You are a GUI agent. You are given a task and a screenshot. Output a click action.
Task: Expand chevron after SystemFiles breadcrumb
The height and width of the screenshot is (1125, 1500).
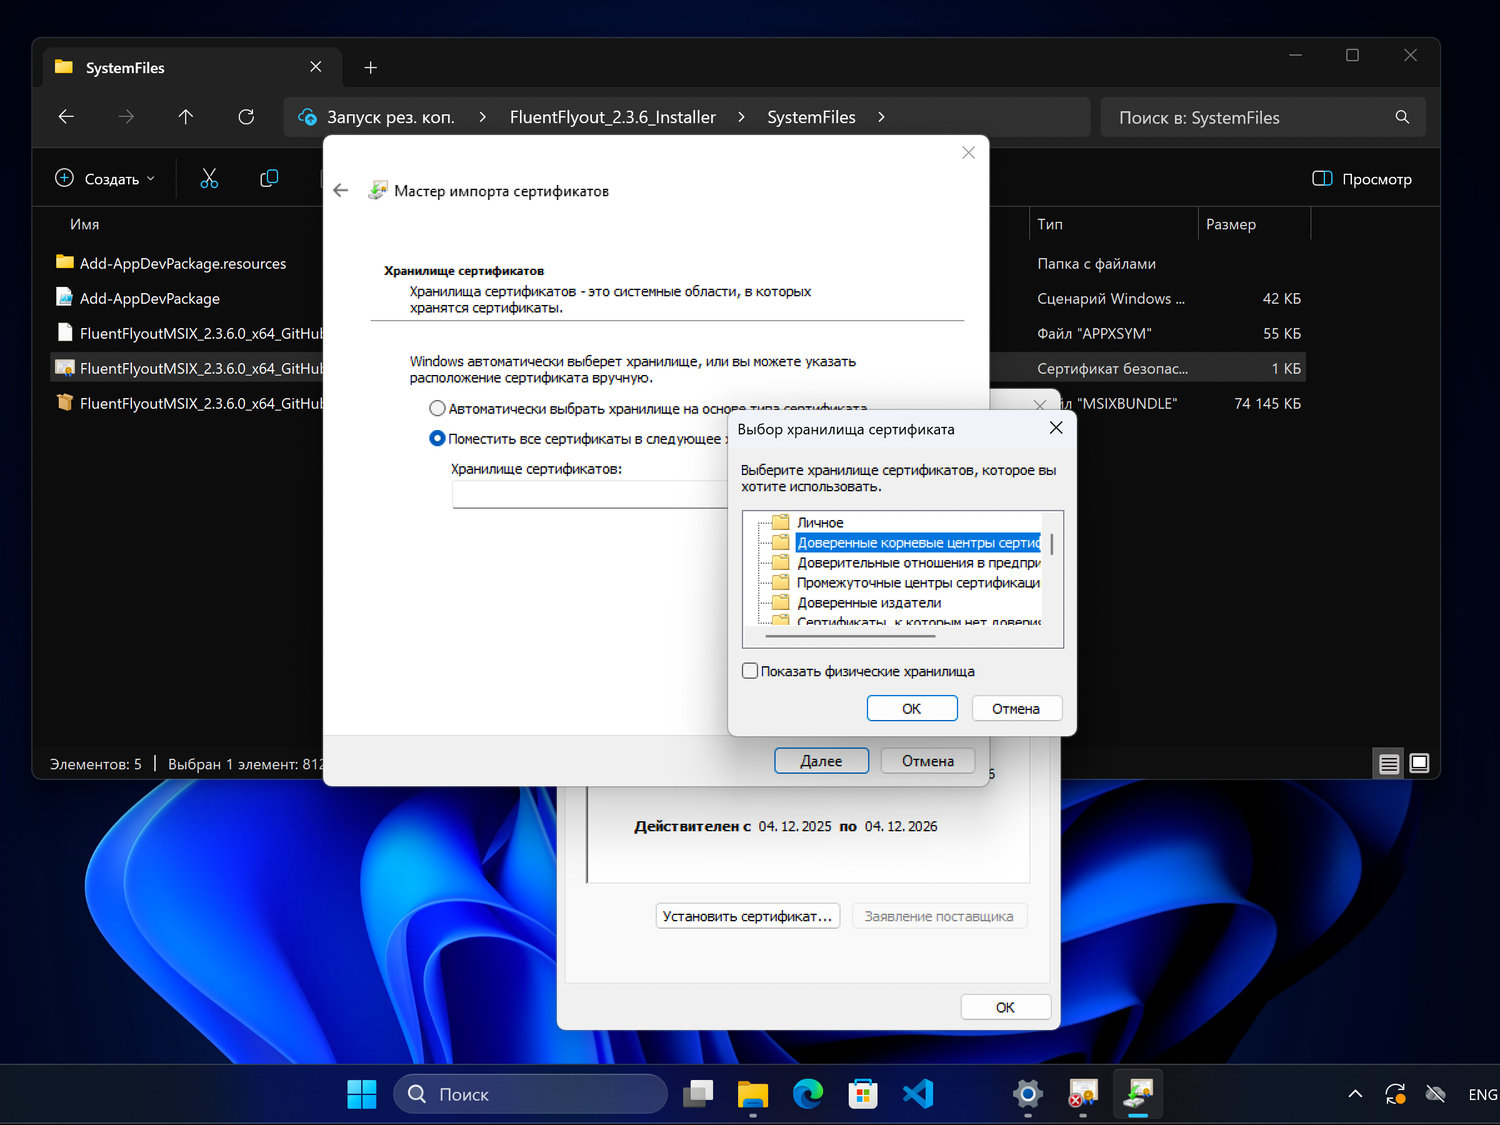pyautogui.click(x=881, y=117)
